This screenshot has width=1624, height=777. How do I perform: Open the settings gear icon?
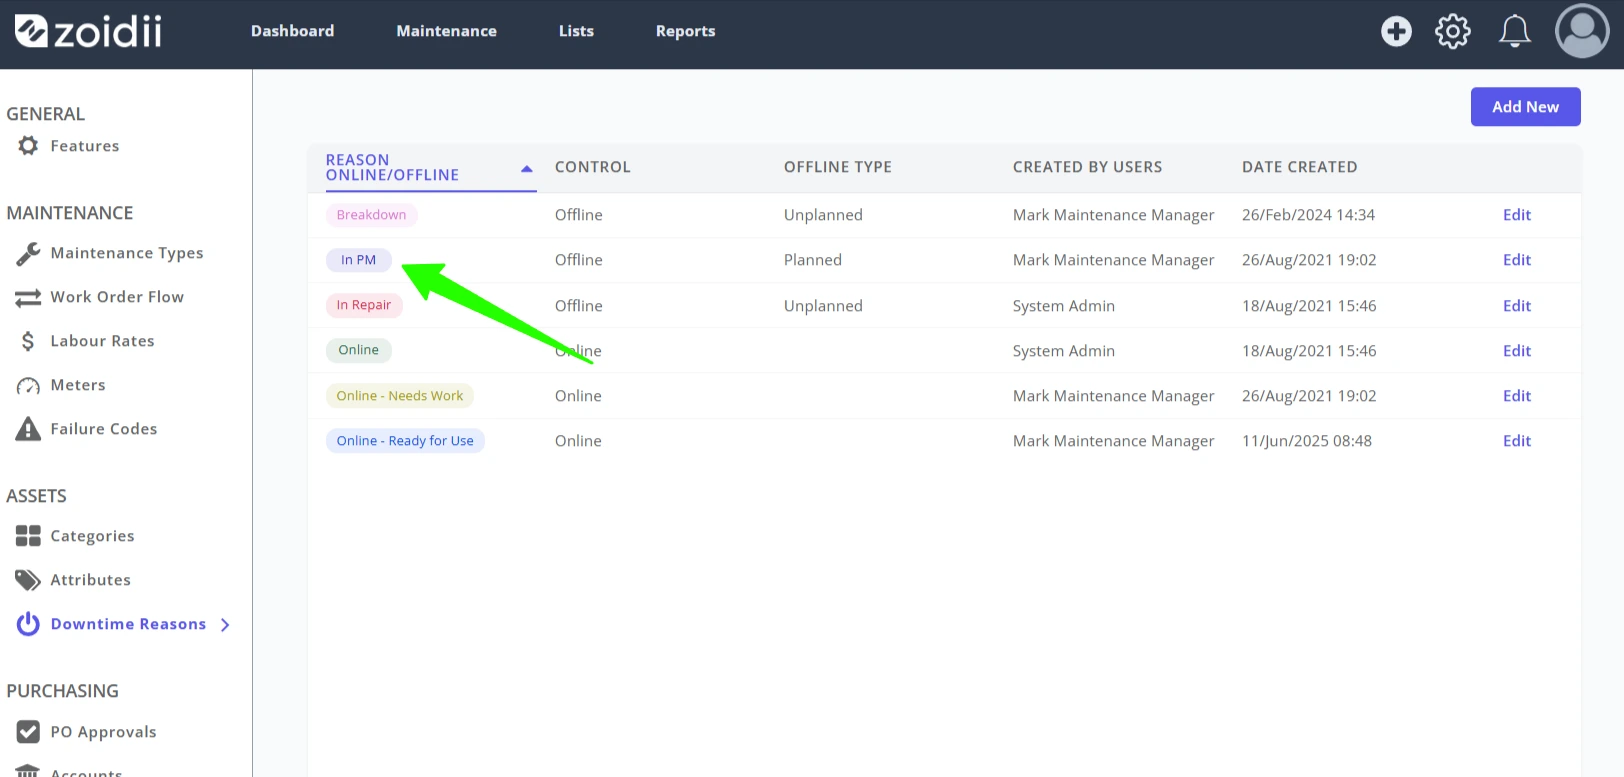pos(1453,31)
